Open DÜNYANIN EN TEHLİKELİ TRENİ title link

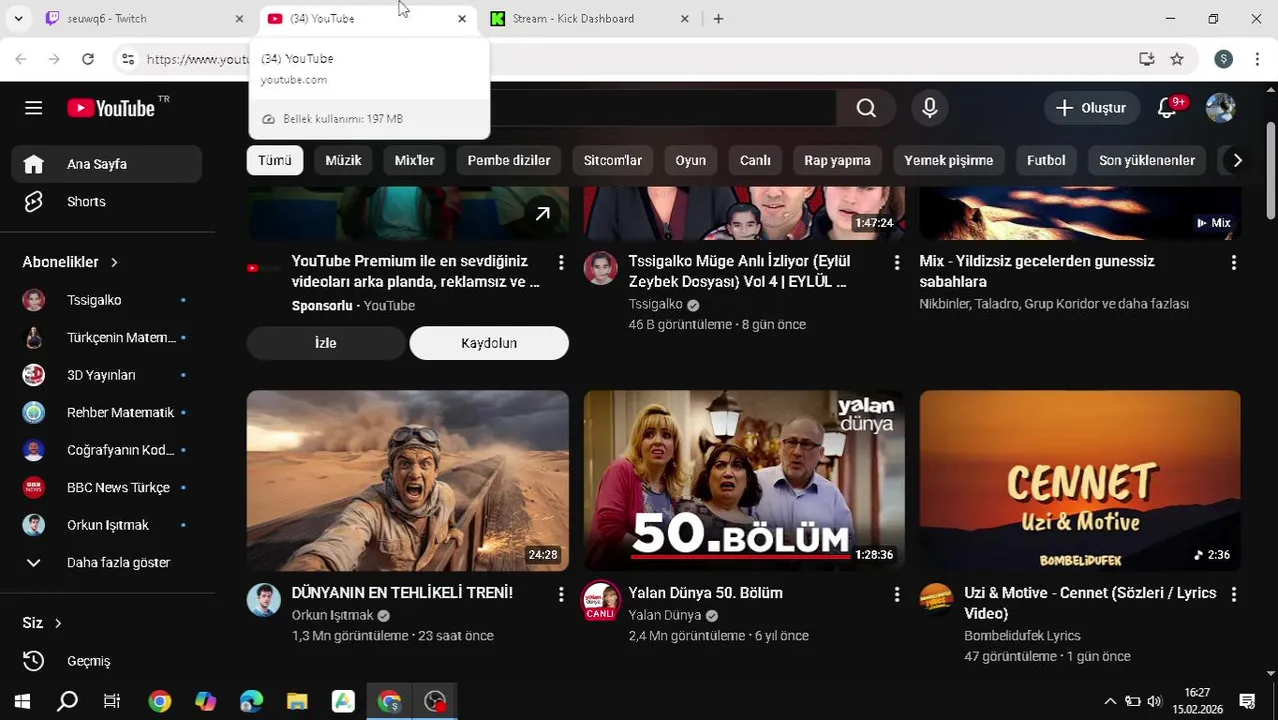pyautogui.click(x=402, y=593)
